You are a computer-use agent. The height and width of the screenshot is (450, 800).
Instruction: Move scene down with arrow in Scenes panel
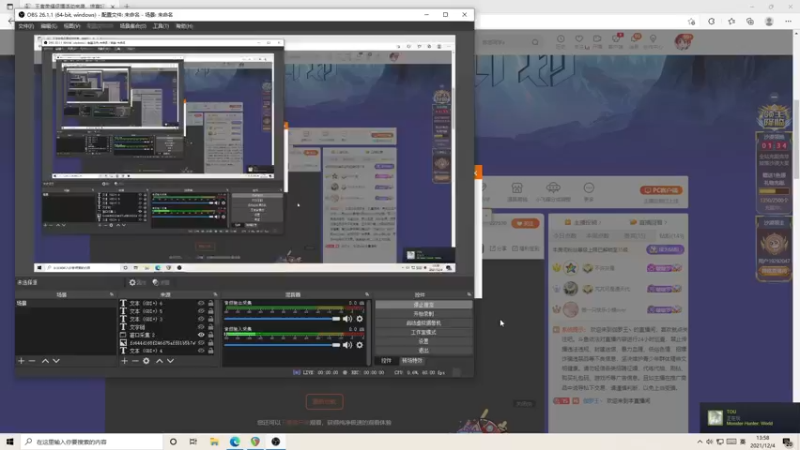click(56, 361)
